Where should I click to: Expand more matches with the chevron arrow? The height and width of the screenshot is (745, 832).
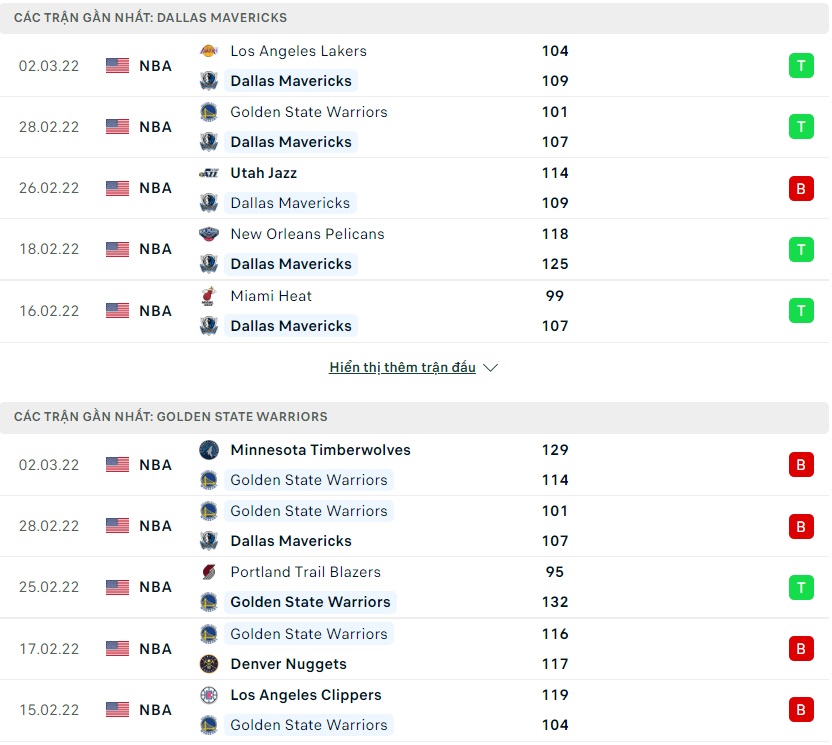pyautogui.click(x=490, y=368)
